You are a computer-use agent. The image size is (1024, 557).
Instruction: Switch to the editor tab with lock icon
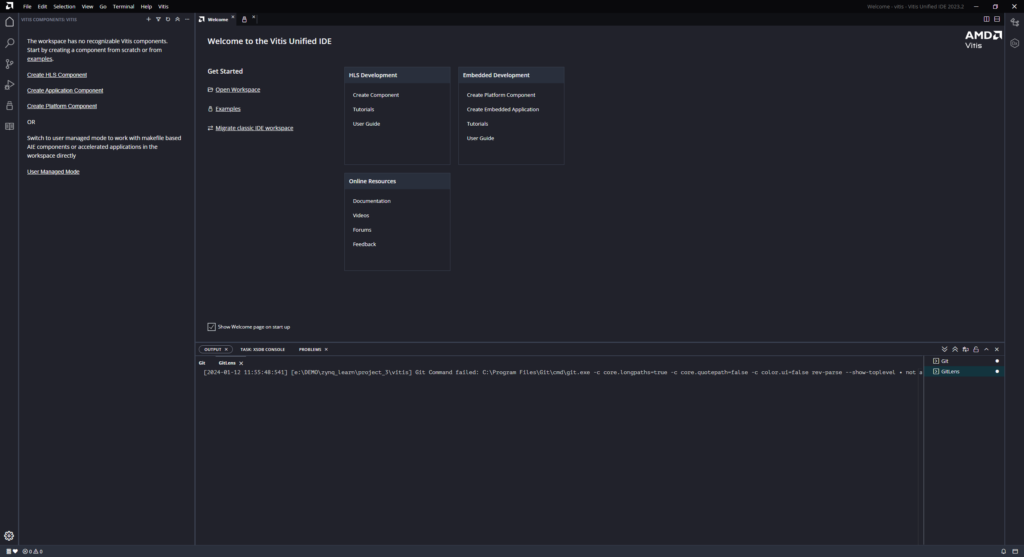[244, 20]
